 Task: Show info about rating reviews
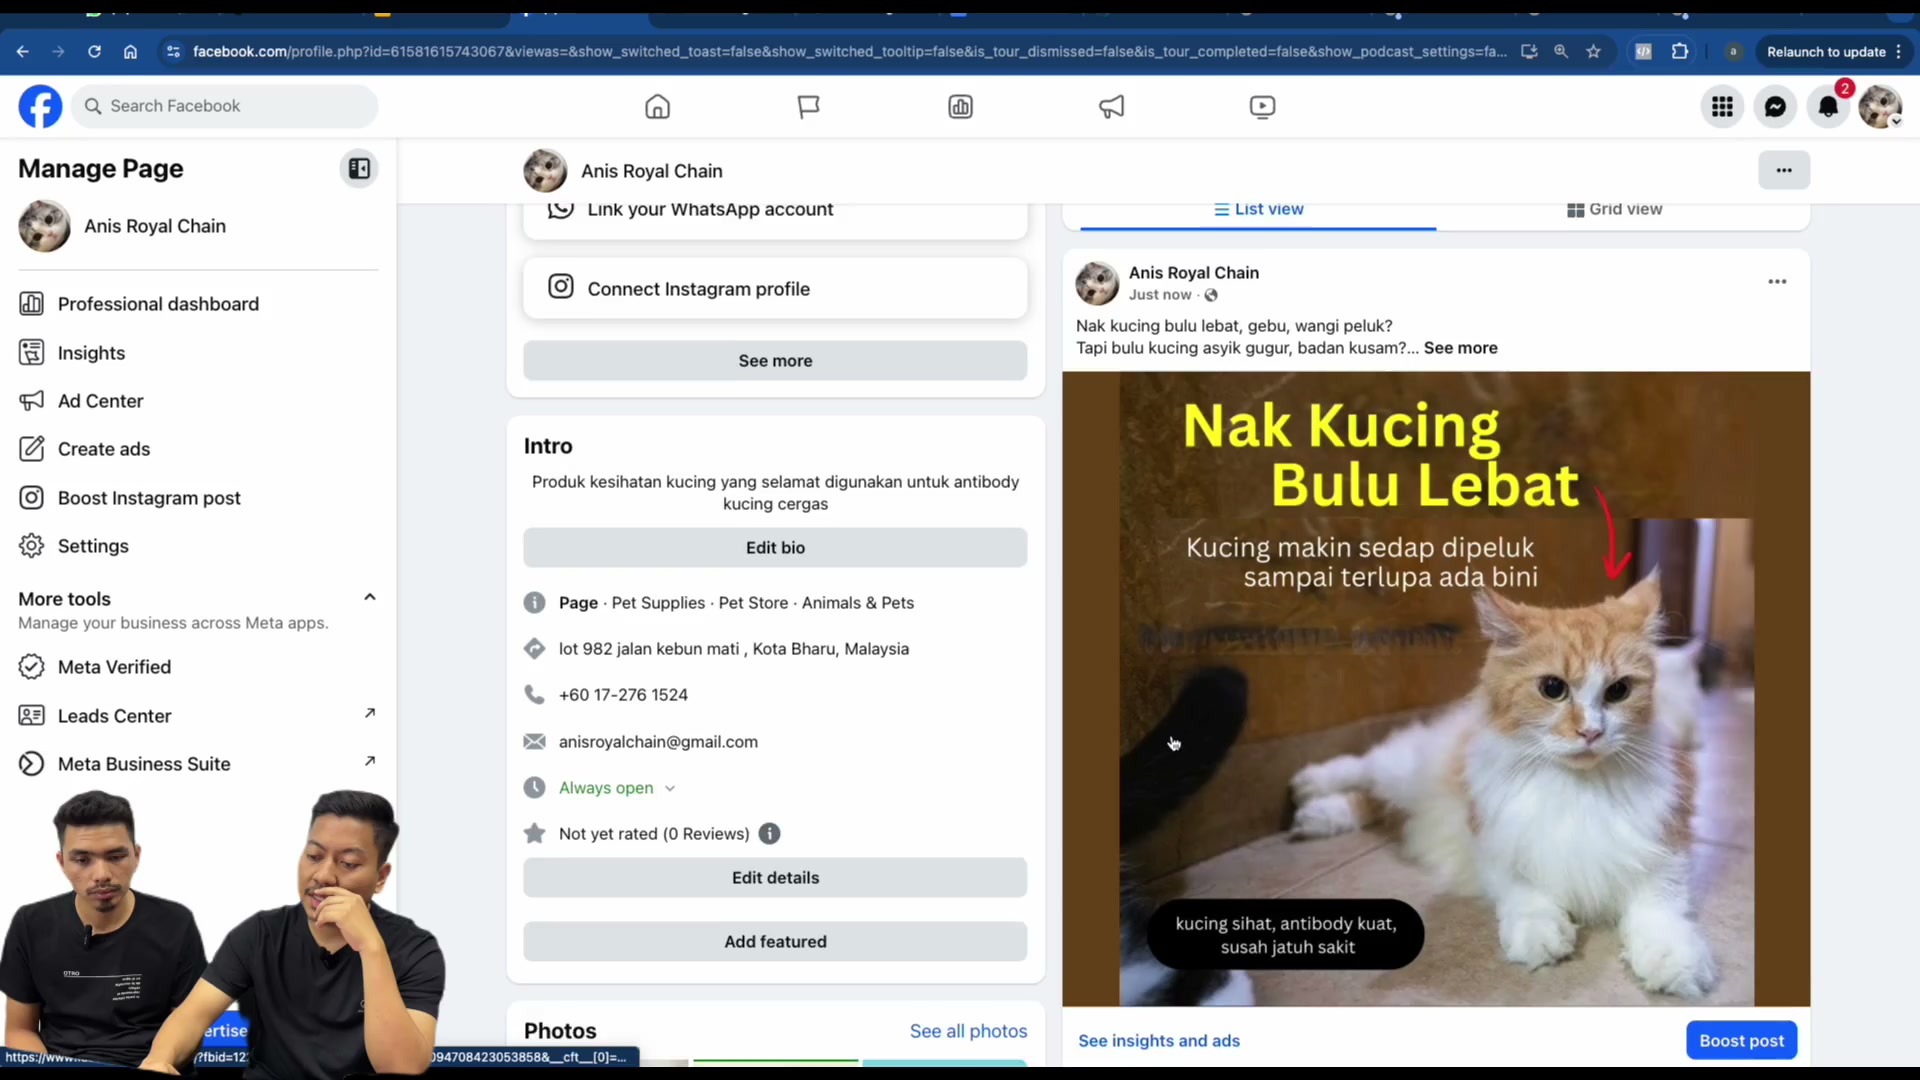point(769,834)
